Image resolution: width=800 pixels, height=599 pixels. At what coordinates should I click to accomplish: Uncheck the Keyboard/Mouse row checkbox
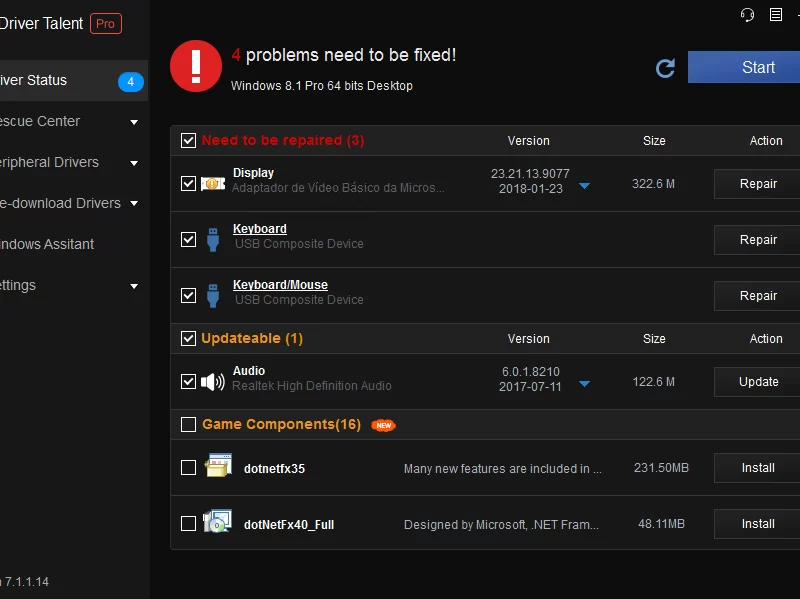[188, 295]
